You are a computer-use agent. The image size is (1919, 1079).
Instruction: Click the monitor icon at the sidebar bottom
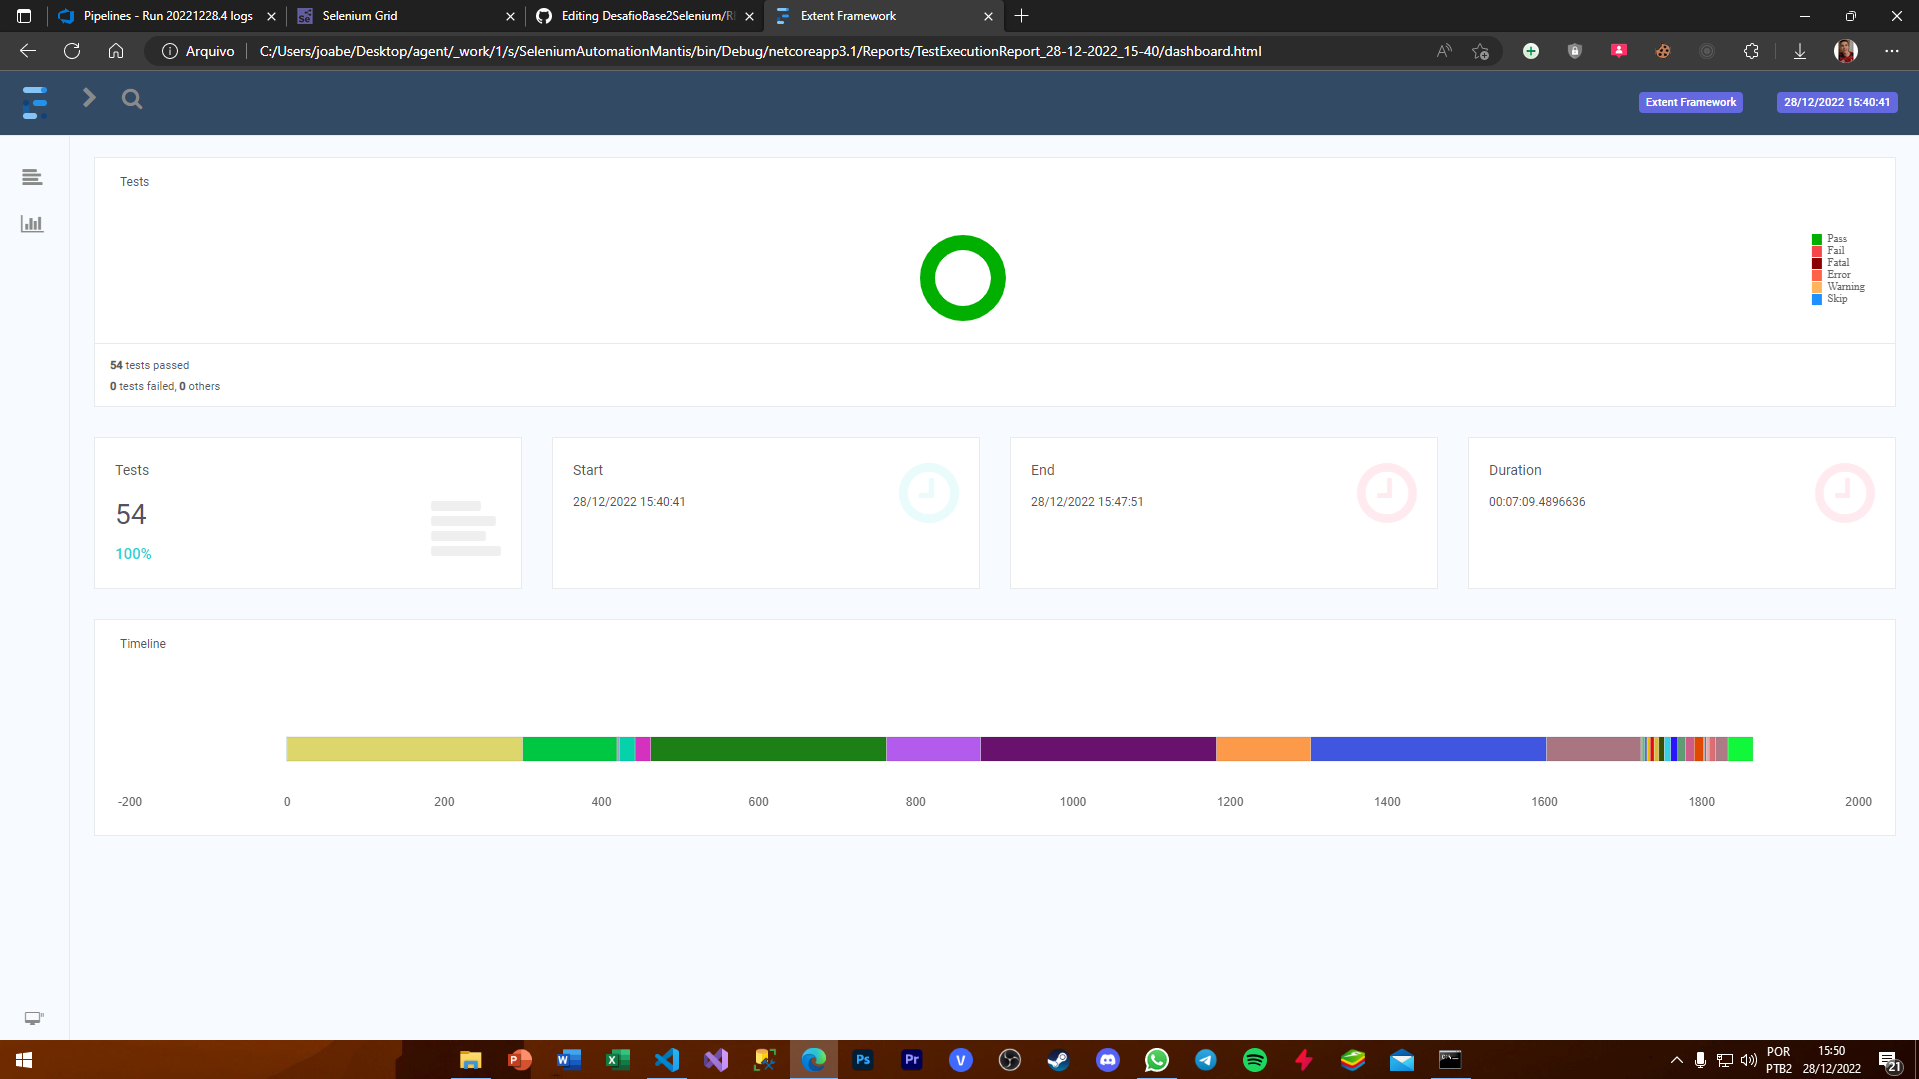coord(33,1017)
